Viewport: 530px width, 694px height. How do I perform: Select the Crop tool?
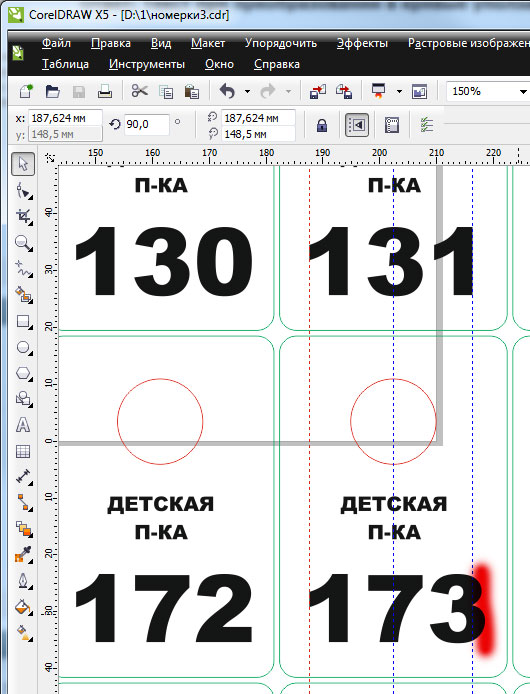[x=23, y=216]
